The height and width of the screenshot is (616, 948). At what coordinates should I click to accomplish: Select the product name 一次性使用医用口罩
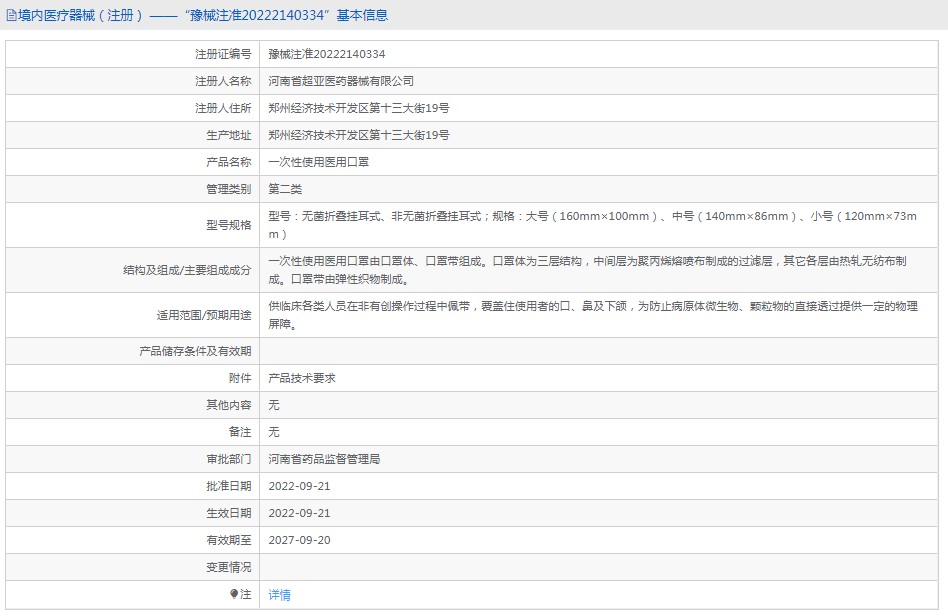coord(318,162)
